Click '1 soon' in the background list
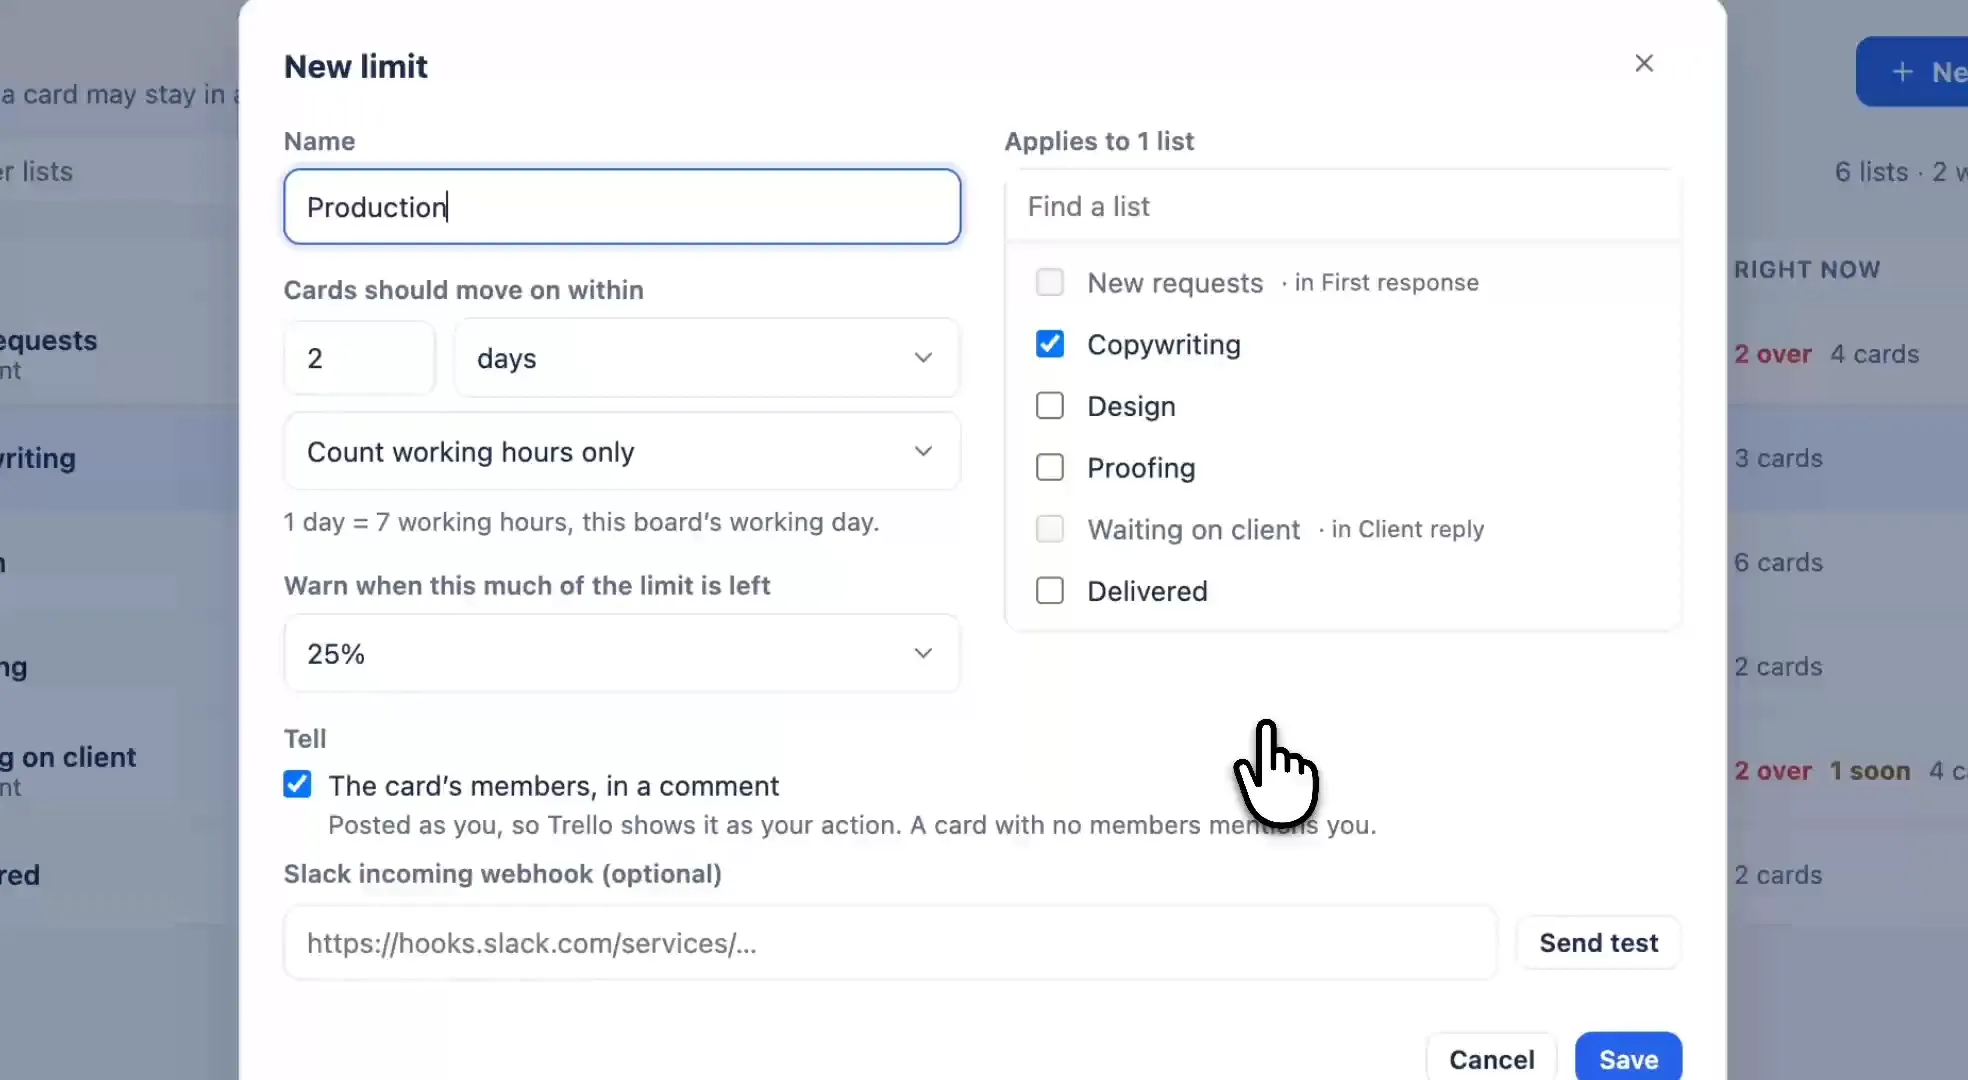This screenshot has height=1080, width=1968. point(1870,771)
